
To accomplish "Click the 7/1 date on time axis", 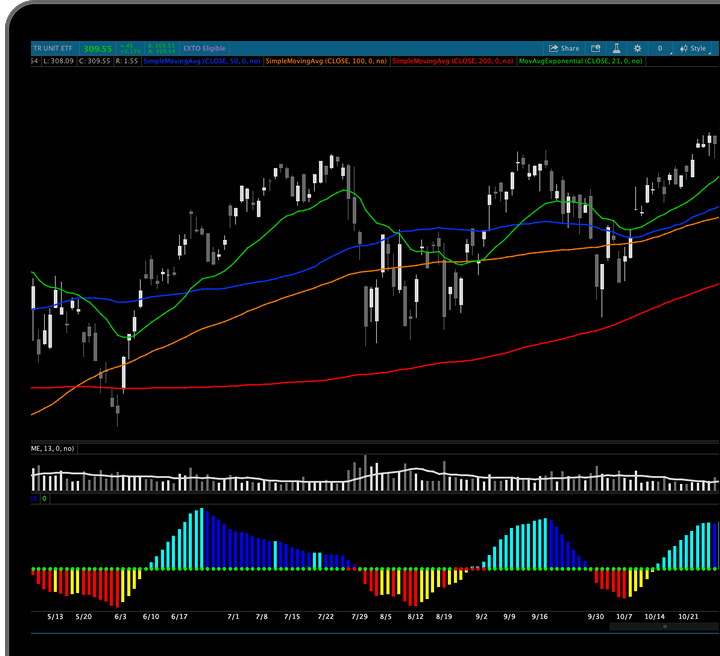I will click(x=233, y=617).
